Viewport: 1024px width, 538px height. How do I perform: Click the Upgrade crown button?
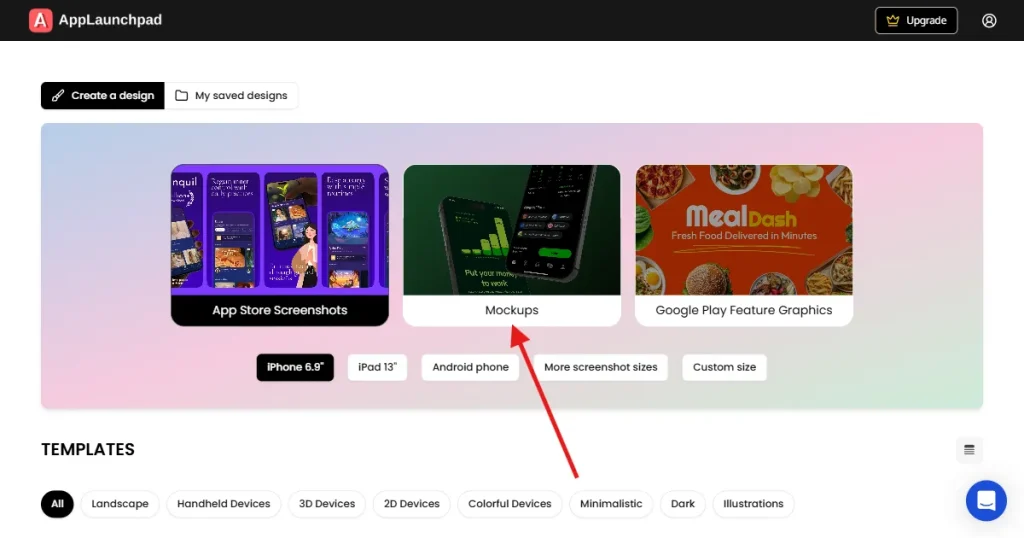point(916,20)
